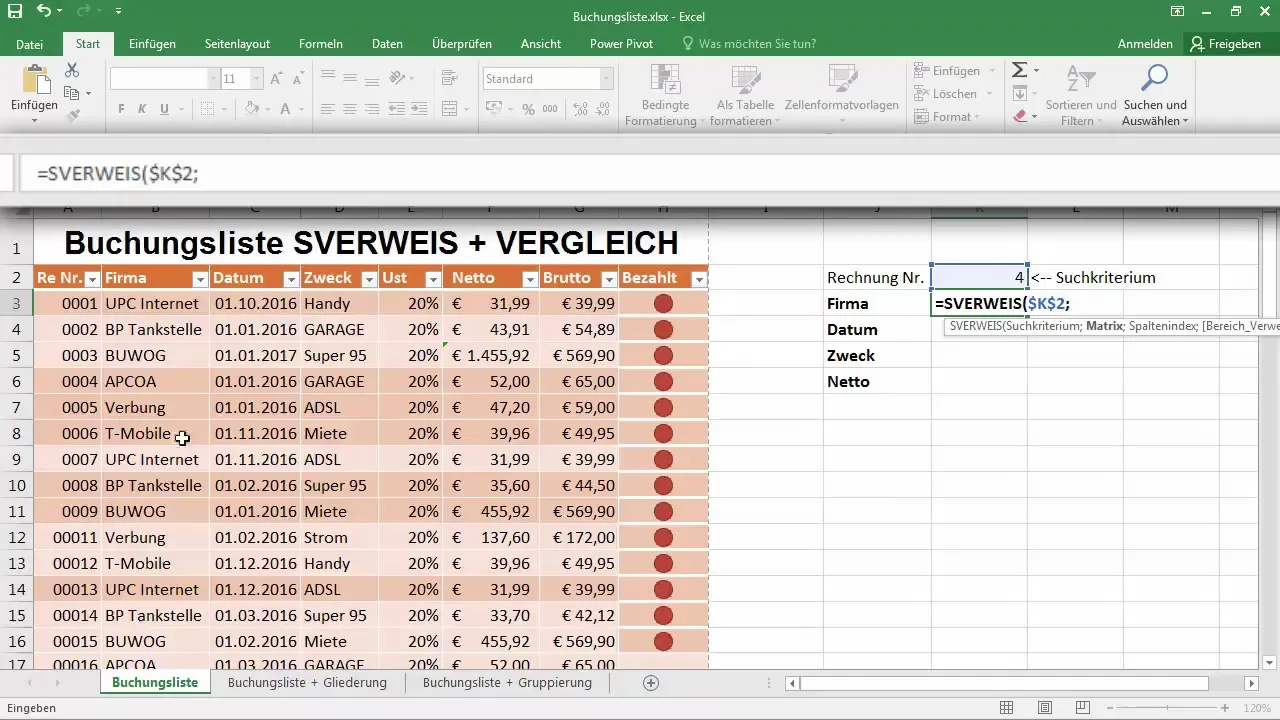Image resolution: width=1280 pixels, height=720 pixels.
Task: Align cell text right
Action: 372,109
